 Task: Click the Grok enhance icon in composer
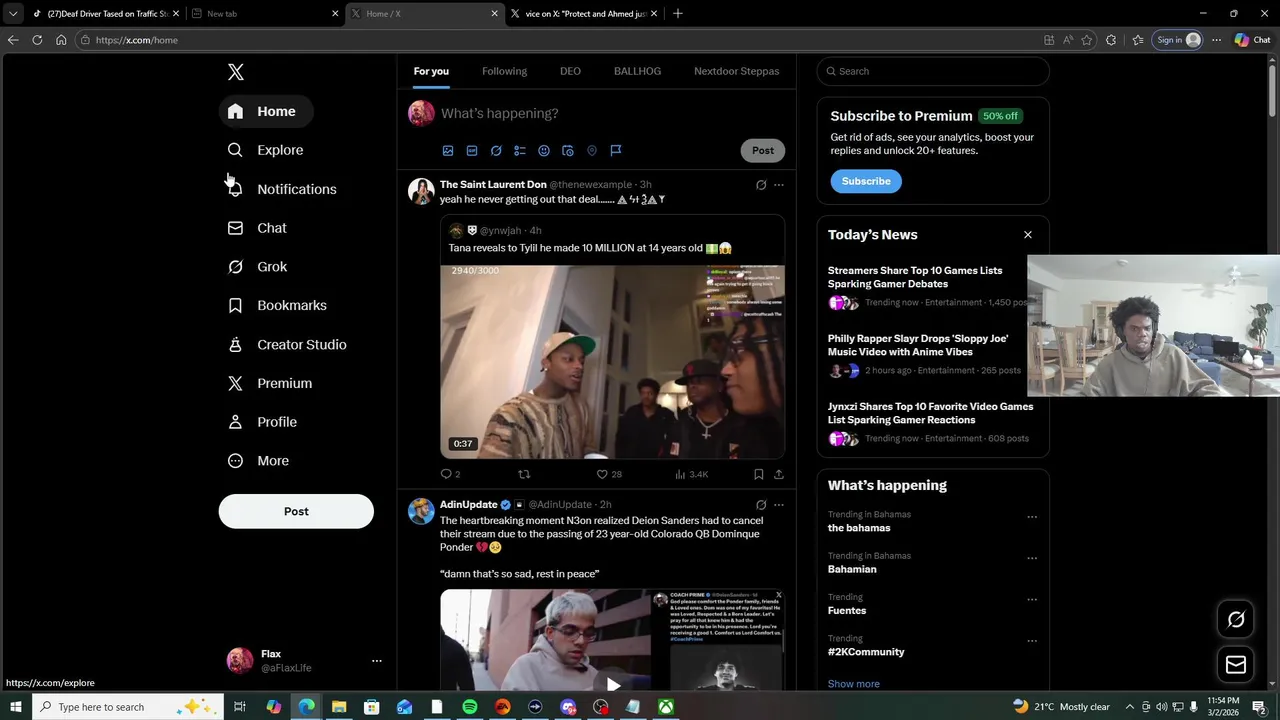(496, 150)
